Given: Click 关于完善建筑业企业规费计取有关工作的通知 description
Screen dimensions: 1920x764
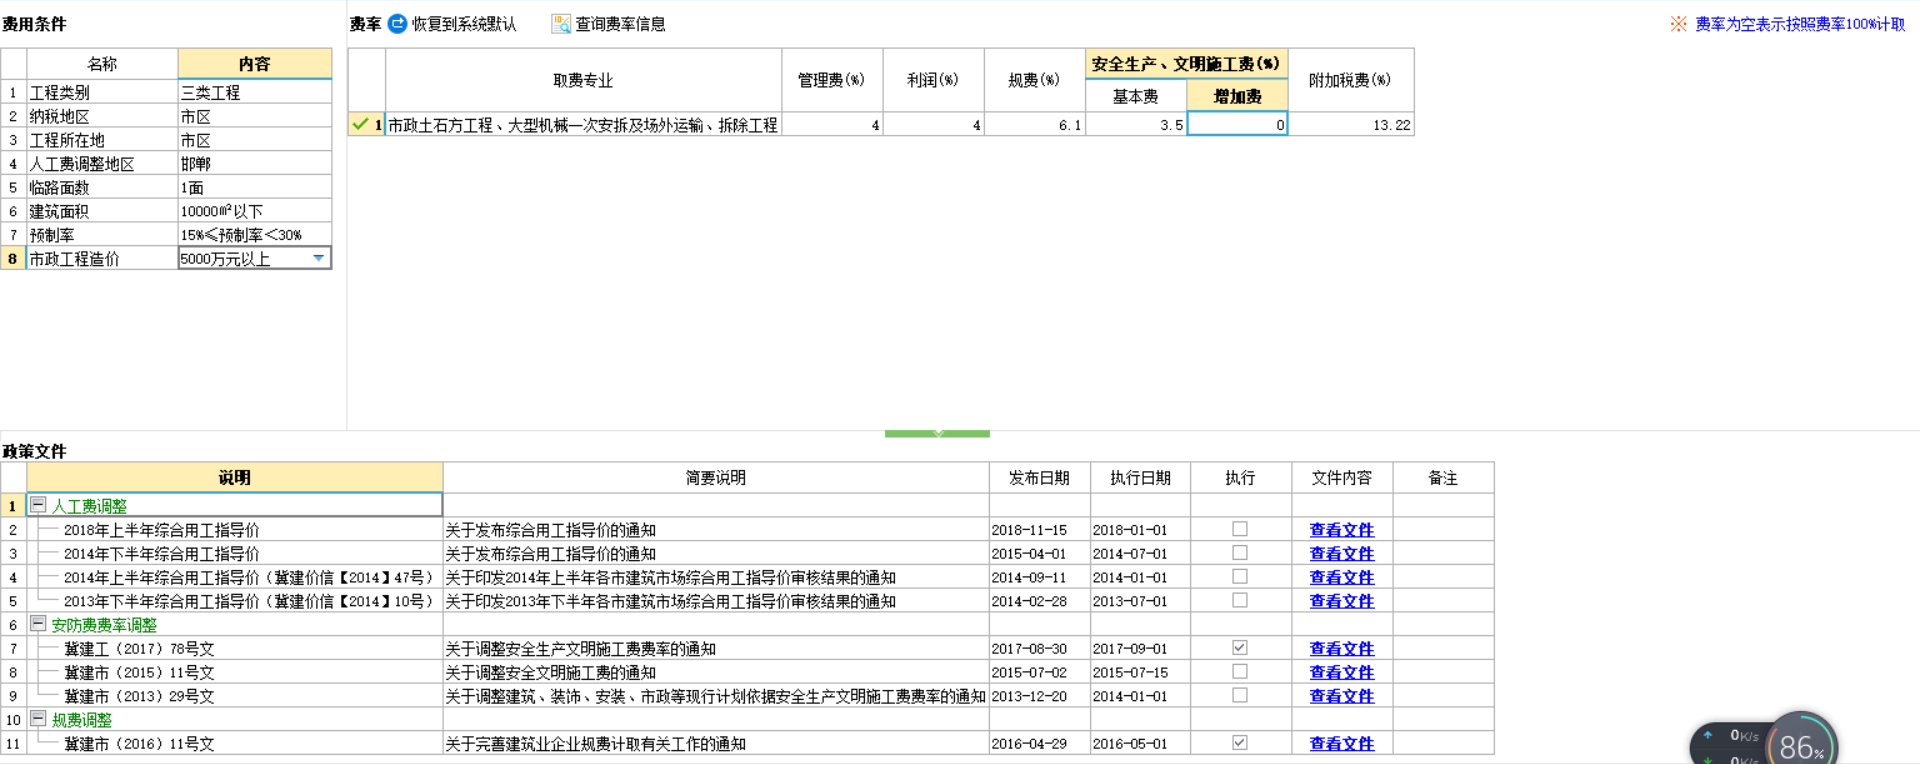Looking at the screenshot, I should point(596,744).
